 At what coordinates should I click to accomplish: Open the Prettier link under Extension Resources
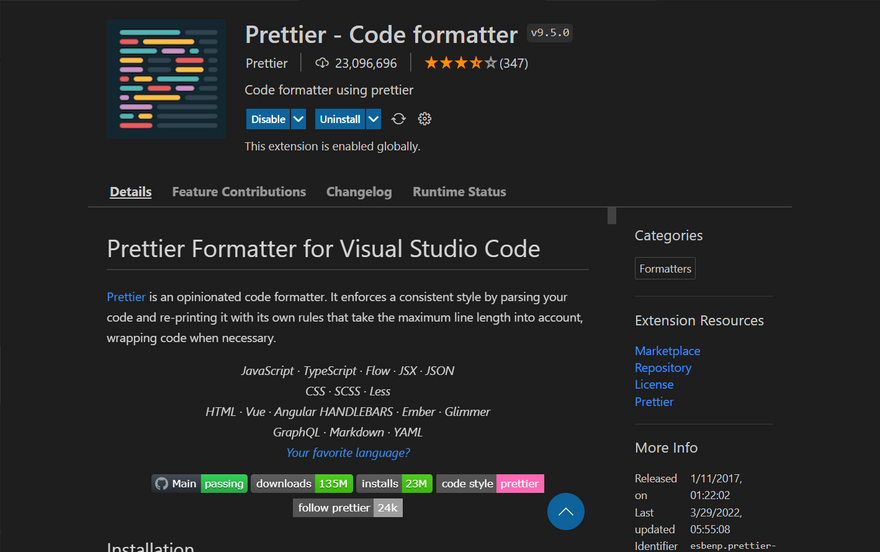click(x=654, y=402)
